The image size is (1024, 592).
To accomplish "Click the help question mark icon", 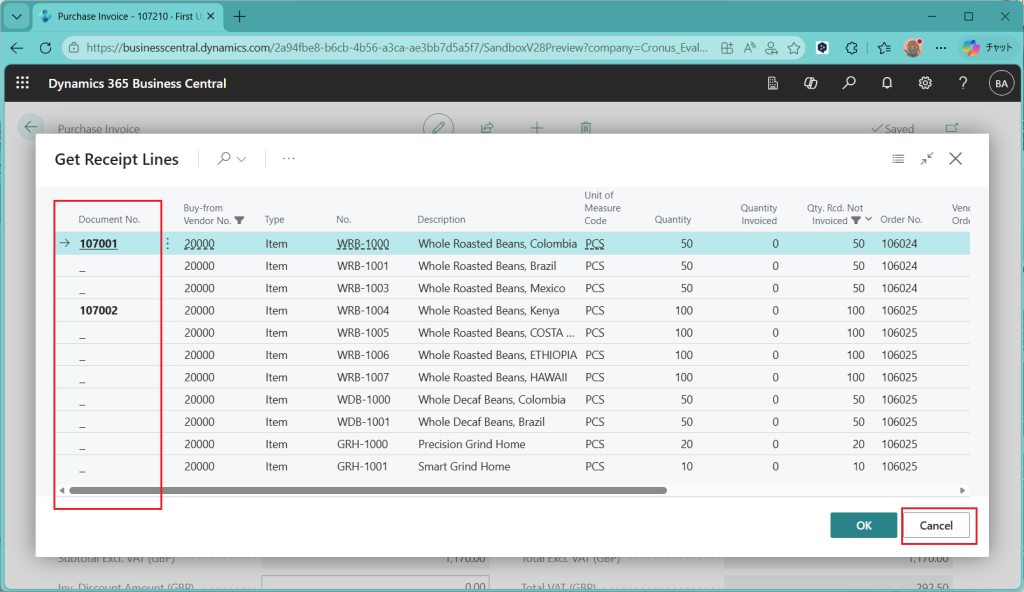I will click(962, 83).
